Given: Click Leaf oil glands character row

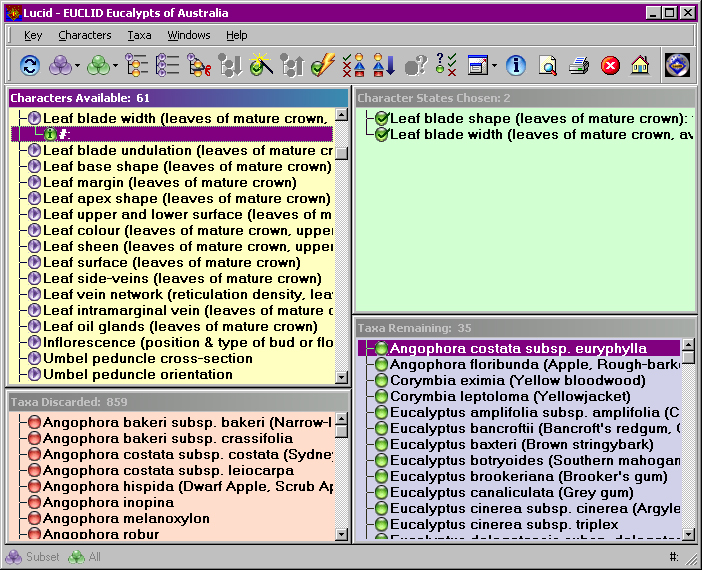Looking at the screenshot, I should (180, 327).
